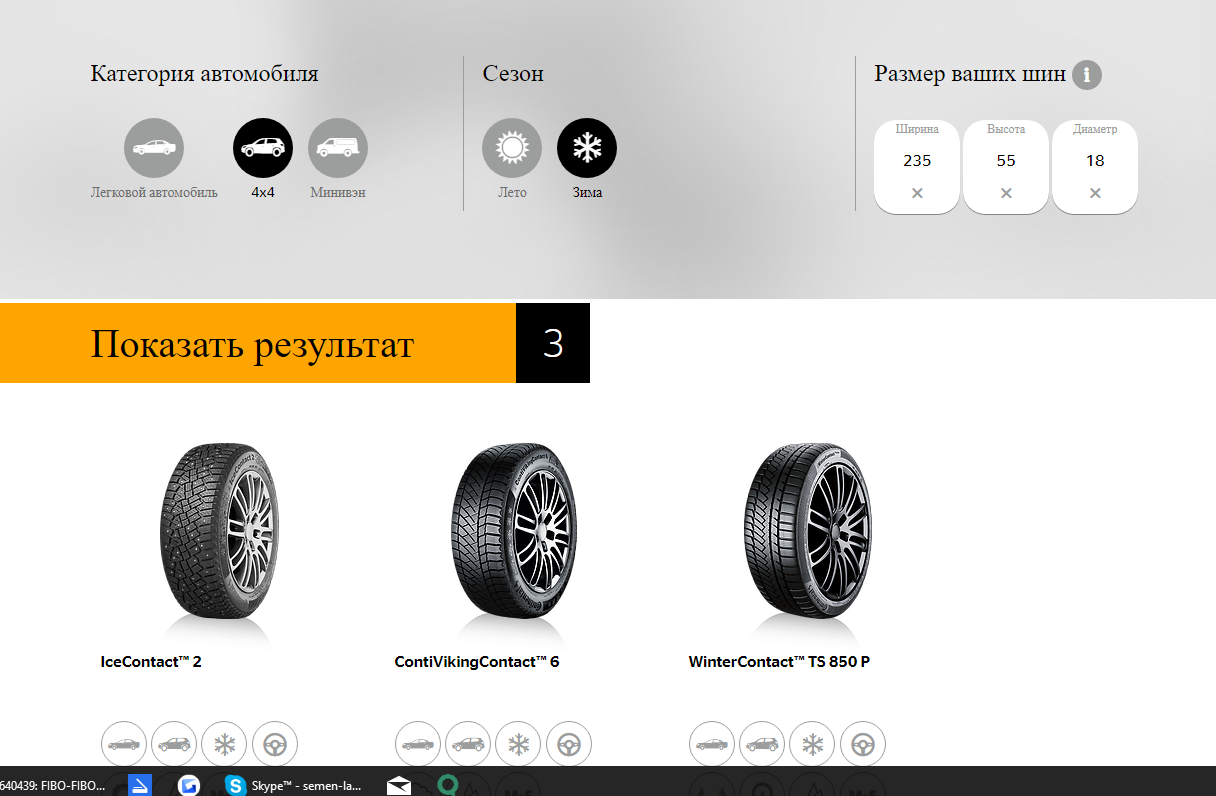Click the Категория автомобиля heading
The width and height of the screenshot is (1216, 796).
coord(204,73)
